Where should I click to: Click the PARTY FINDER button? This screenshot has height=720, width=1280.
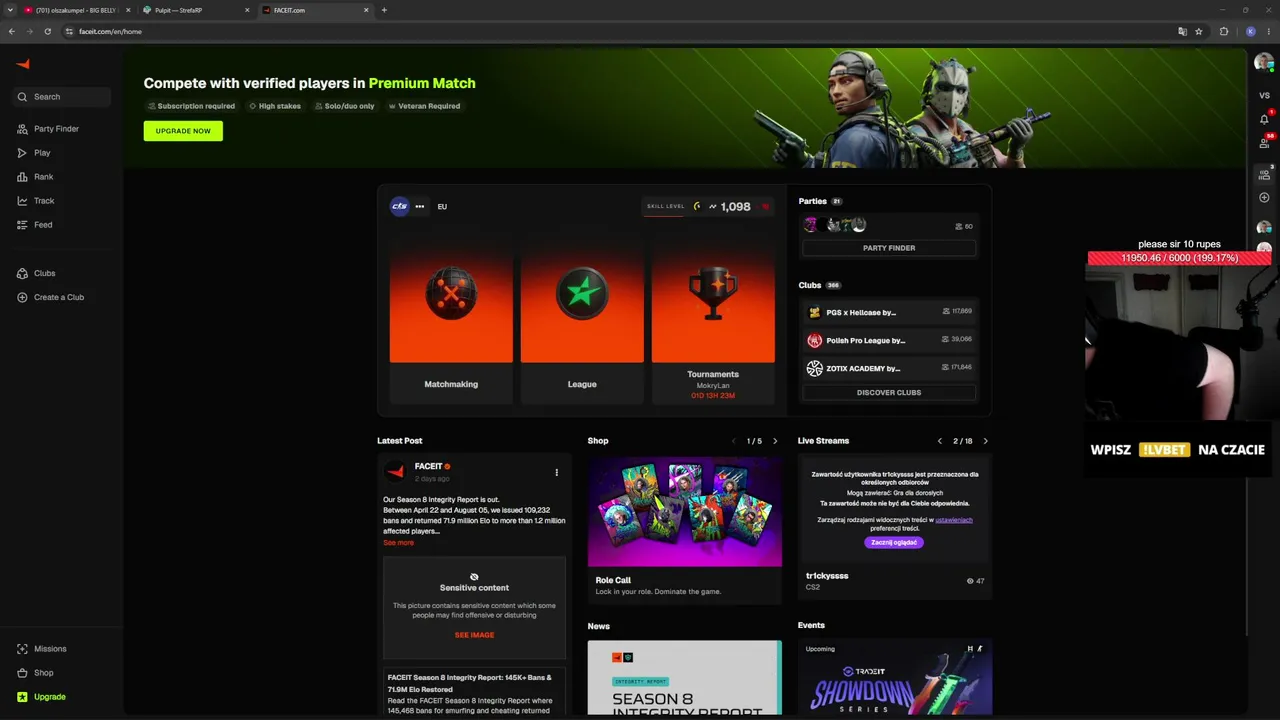point(889,248)
